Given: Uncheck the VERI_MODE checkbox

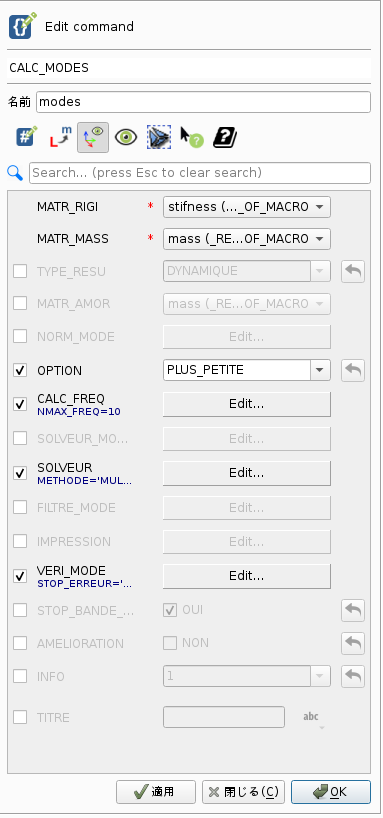Looking at the screenshot, I should click(x=20, y=576).
